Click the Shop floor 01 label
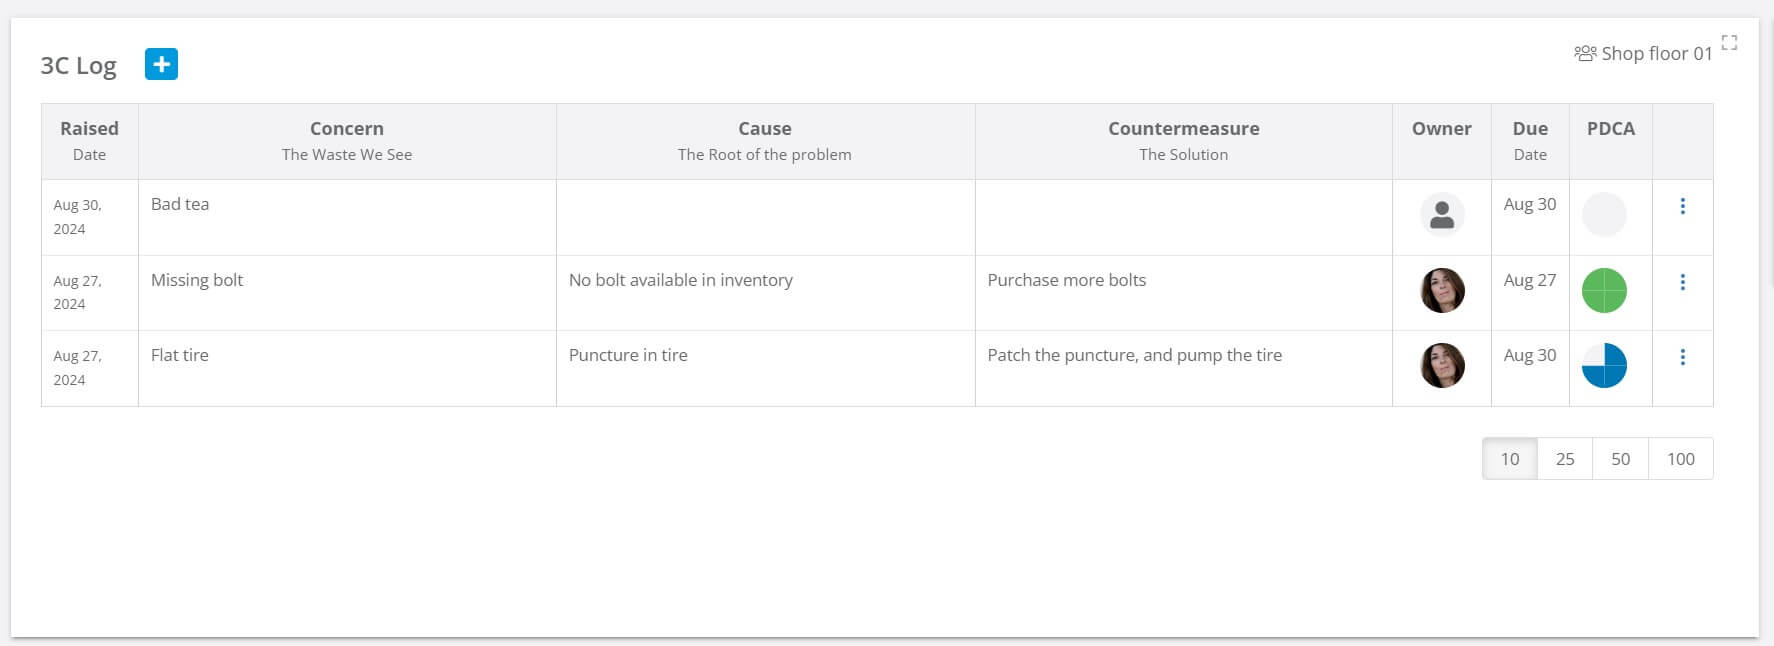The height and width of the screenshot is (646, 1774). [1655, 53]
